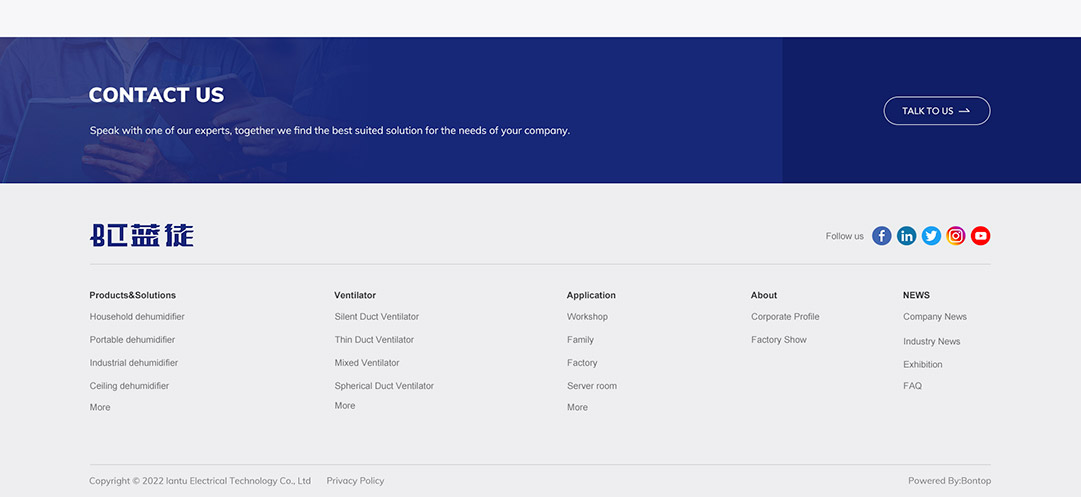Open Factory Show under About

tap(779, 340)
